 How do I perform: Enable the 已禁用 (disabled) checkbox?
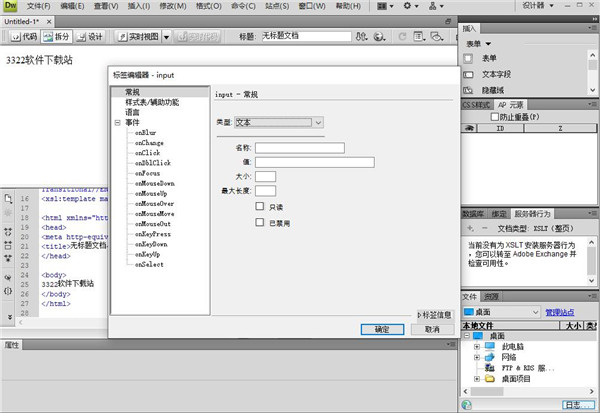(260, 223)
